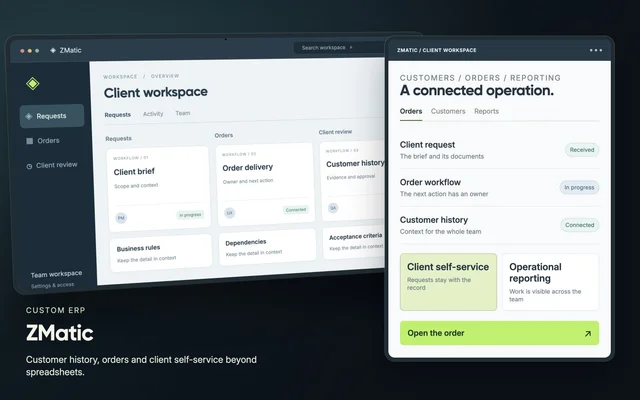Switch to the Customers tab in right panel
Screen dimensions: 640x400
pyautogui.click(x=448, y=111)
